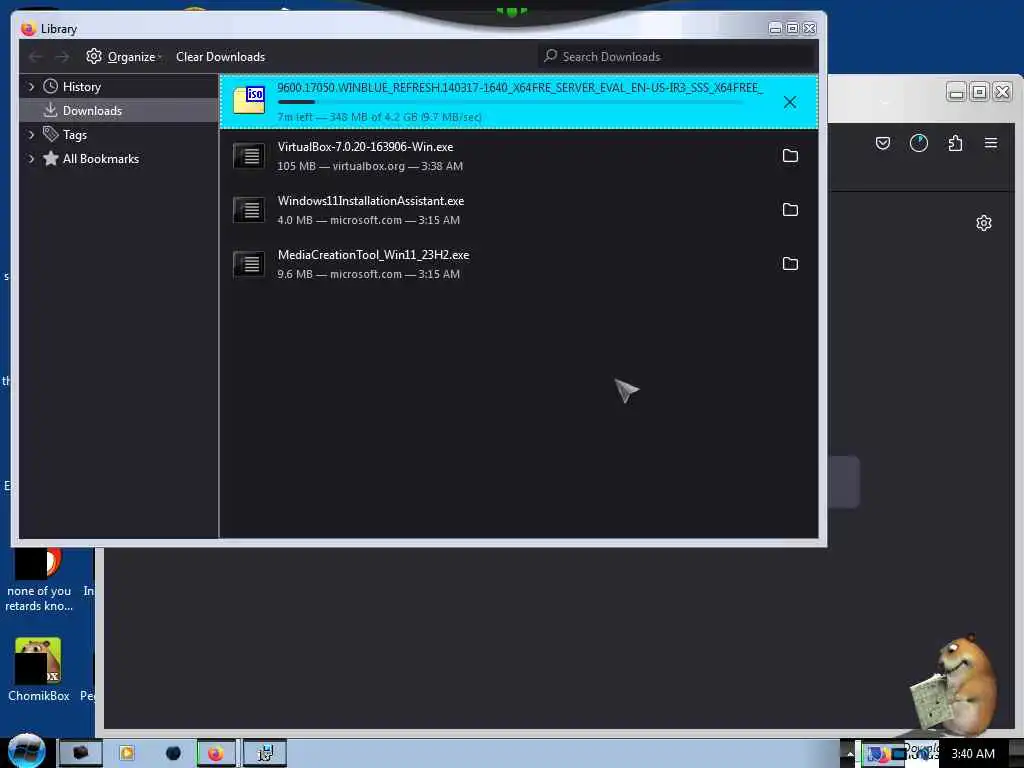Click the installer taskbar button beside Firefox
Screen dimensions: 1024x768
click(264, 754)
